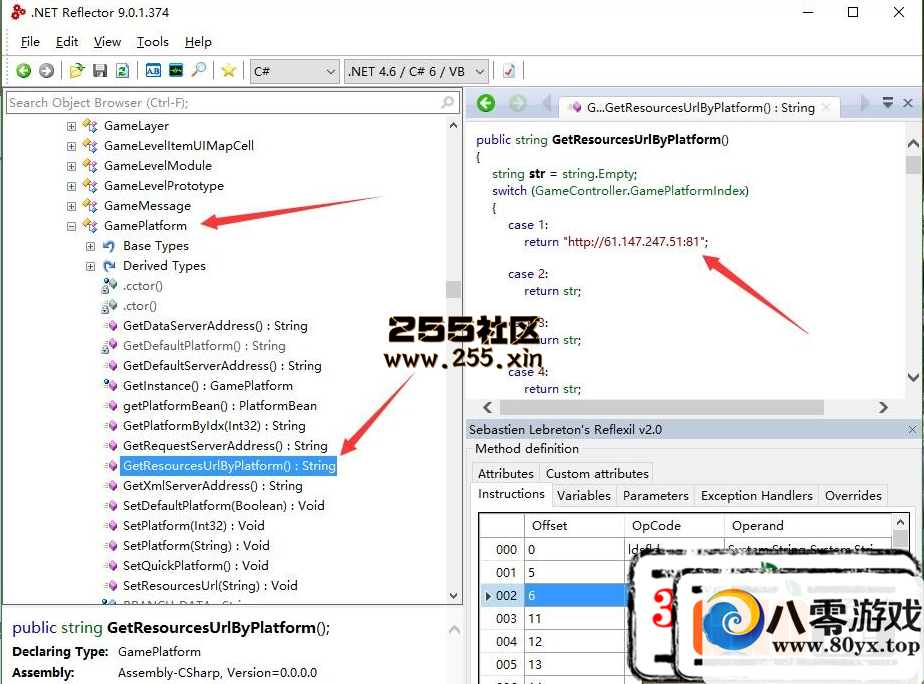
Task: Click the yellow star bookmark icon
Action: 229,71
